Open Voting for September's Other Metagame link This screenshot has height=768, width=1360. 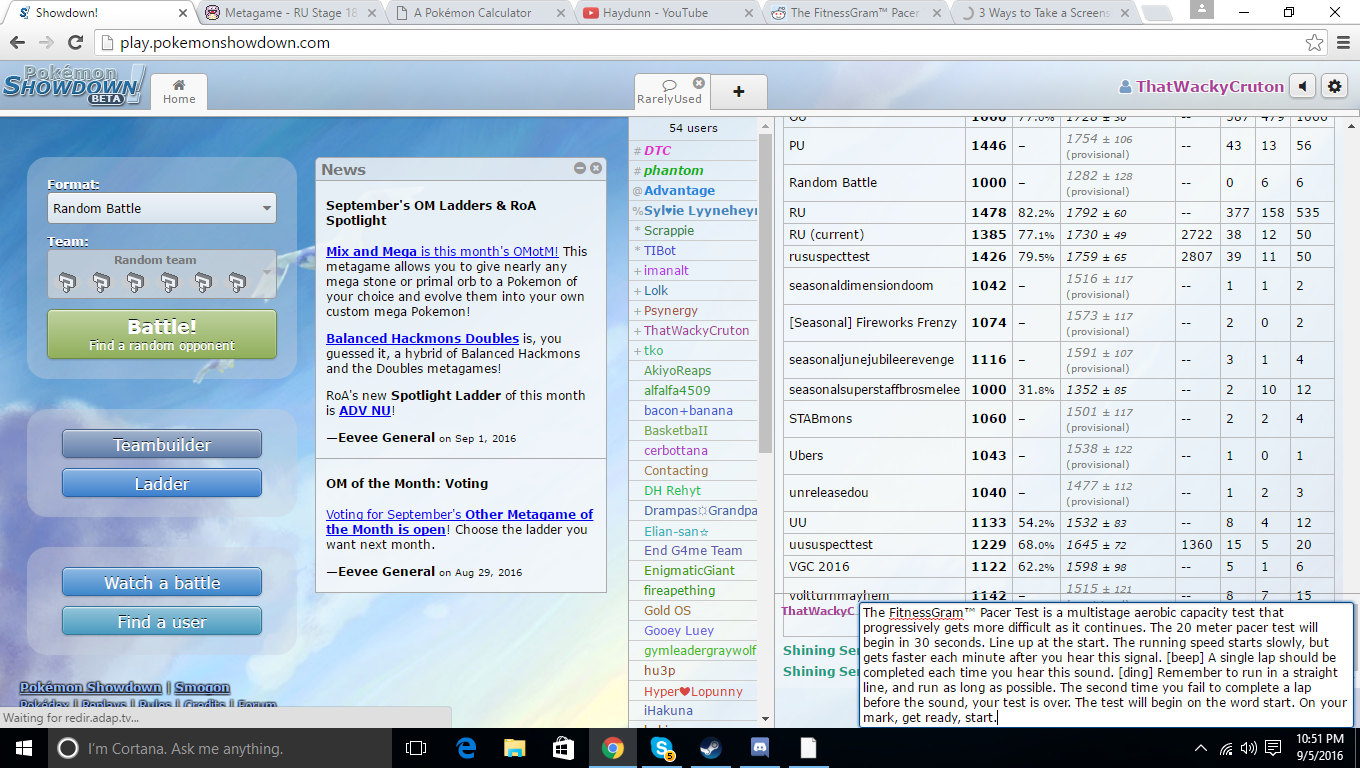pos(459,522)
